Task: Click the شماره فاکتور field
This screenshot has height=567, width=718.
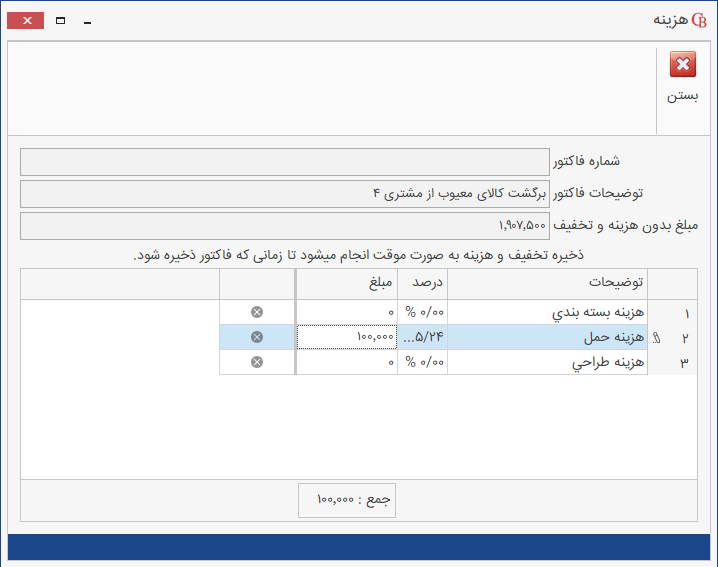Action: 284,161
